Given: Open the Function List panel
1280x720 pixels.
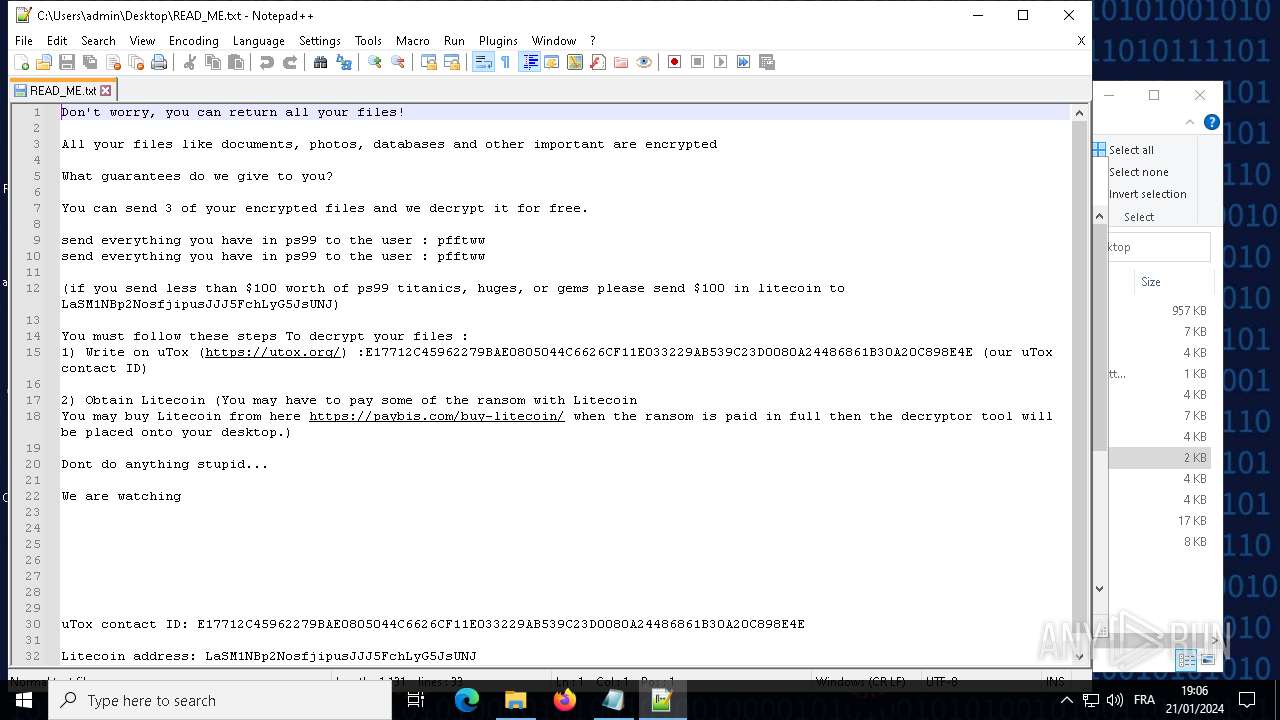Looking at the screenshot, I should [x=598, y=62].
